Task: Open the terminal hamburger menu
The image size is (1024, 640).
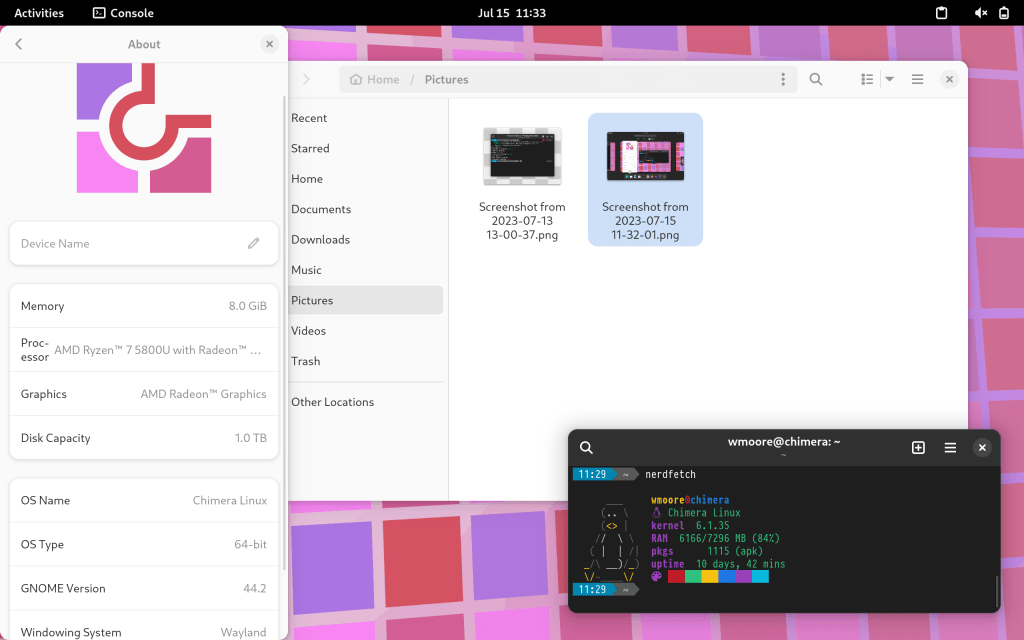Action: click(x=950, y=448)
